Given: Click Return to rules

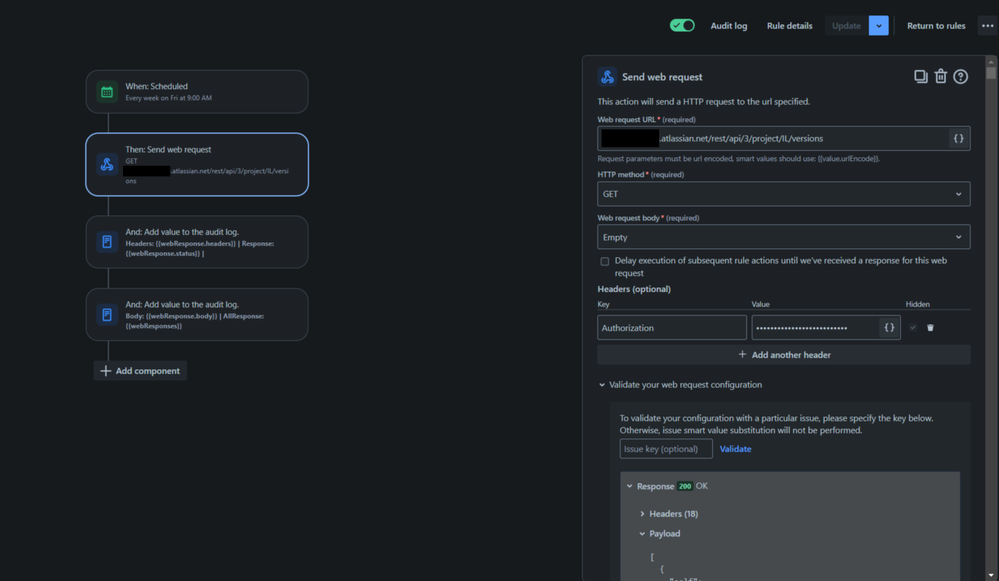Looking at the screenshot, I should 936,26.
